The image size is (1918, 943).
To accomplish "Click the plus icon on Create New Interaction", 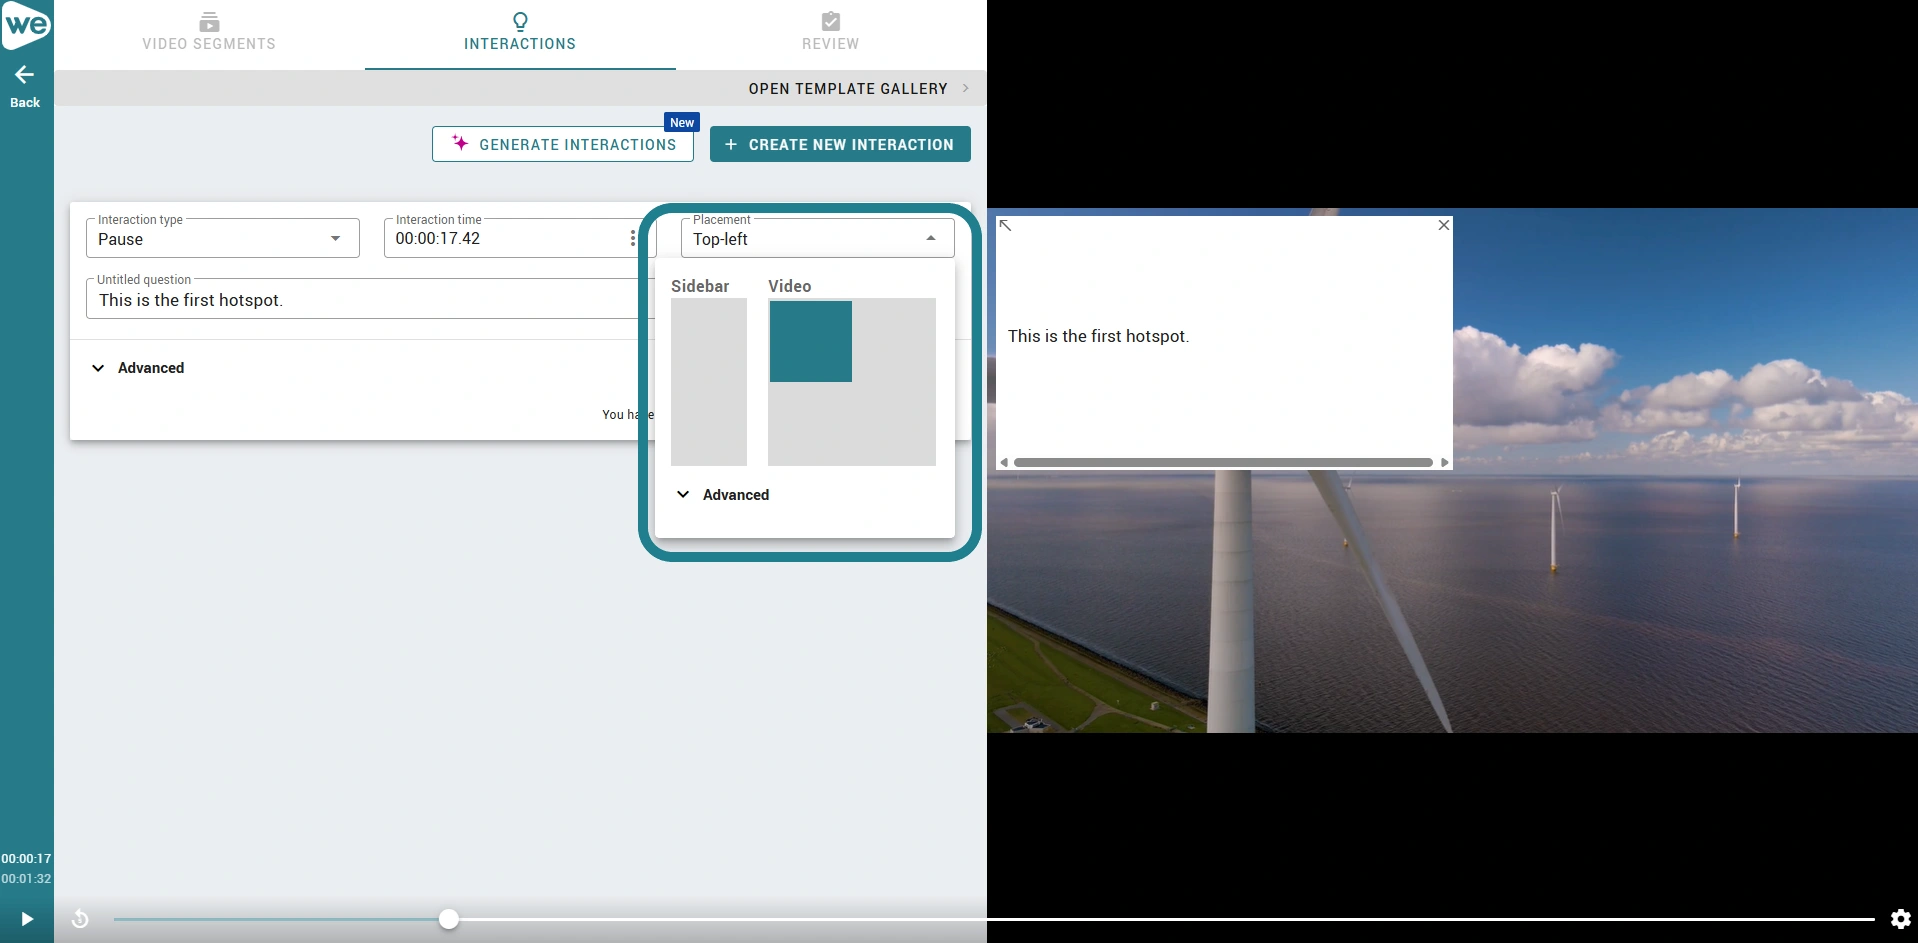I will pos(731,144).
